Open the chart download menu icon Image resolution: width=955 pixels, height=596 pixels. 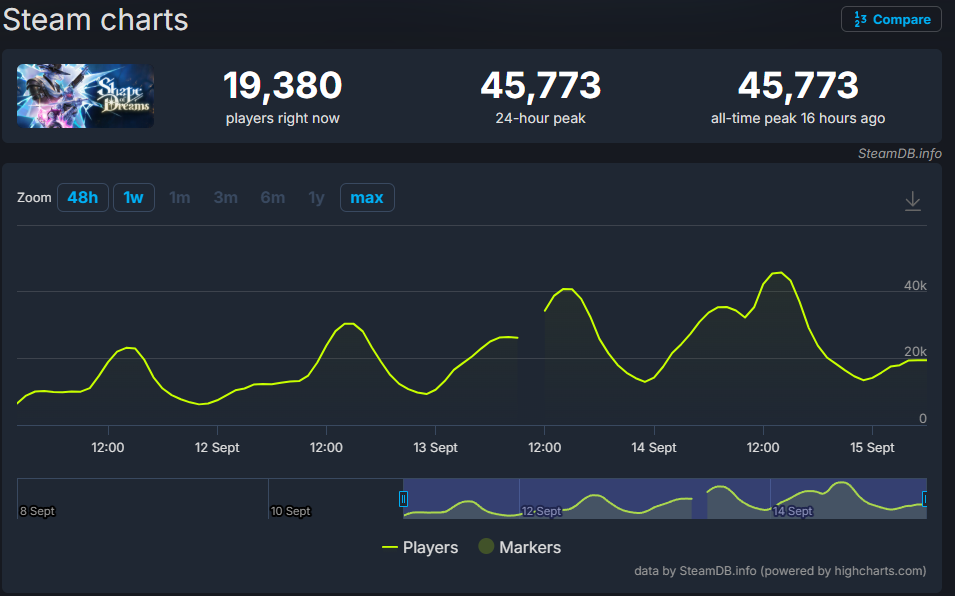pyautogui.click(x=912, y=201)
